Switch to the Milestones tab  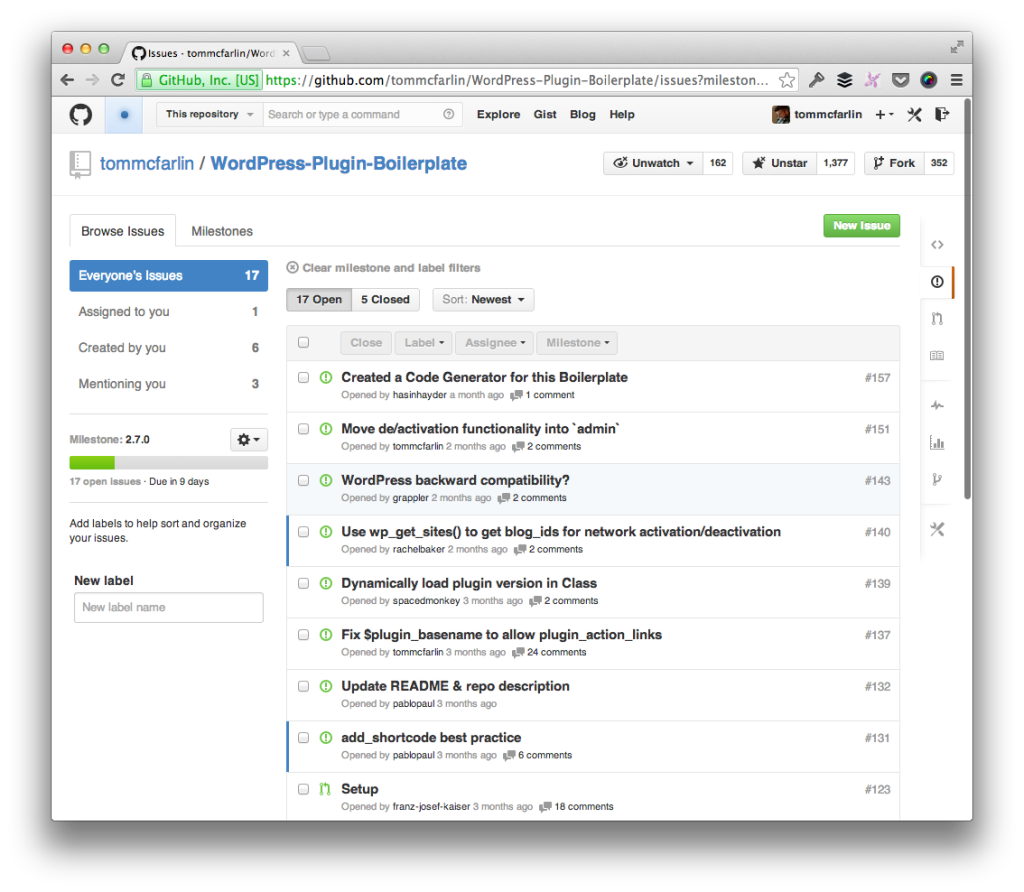click(x=222, y=231)
